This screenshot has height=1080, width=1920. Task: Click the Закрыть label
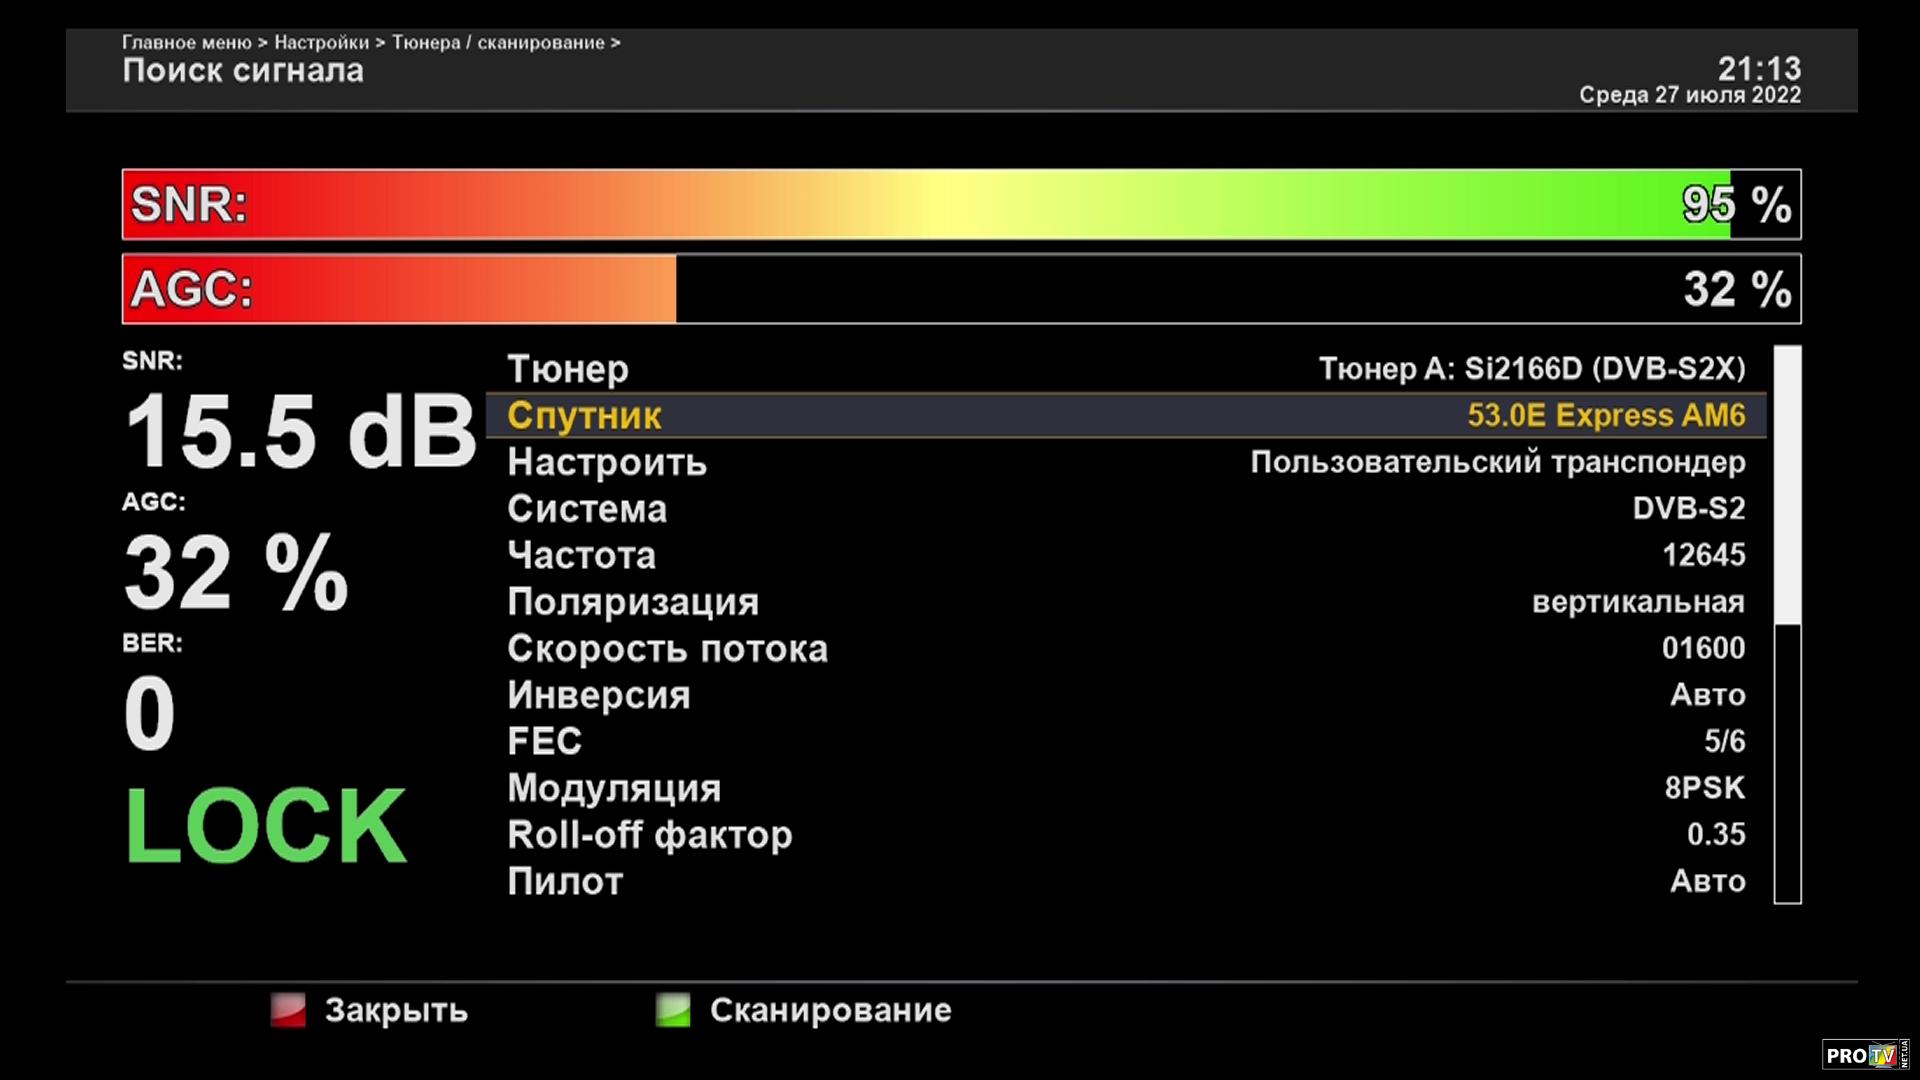pos(396,1010)
